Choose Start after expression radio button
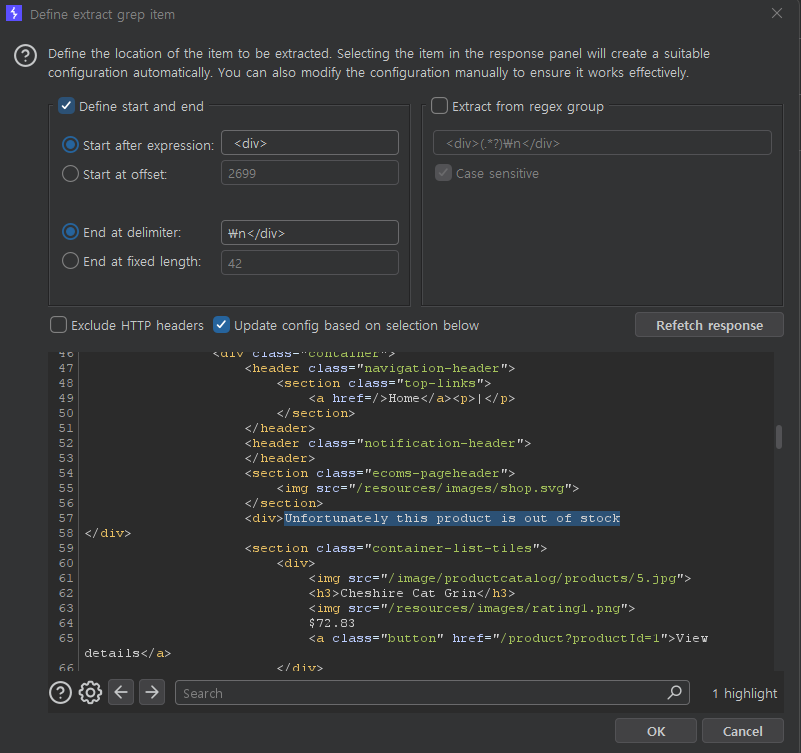This screenshot has width=801, height=753. click(70, 145)
